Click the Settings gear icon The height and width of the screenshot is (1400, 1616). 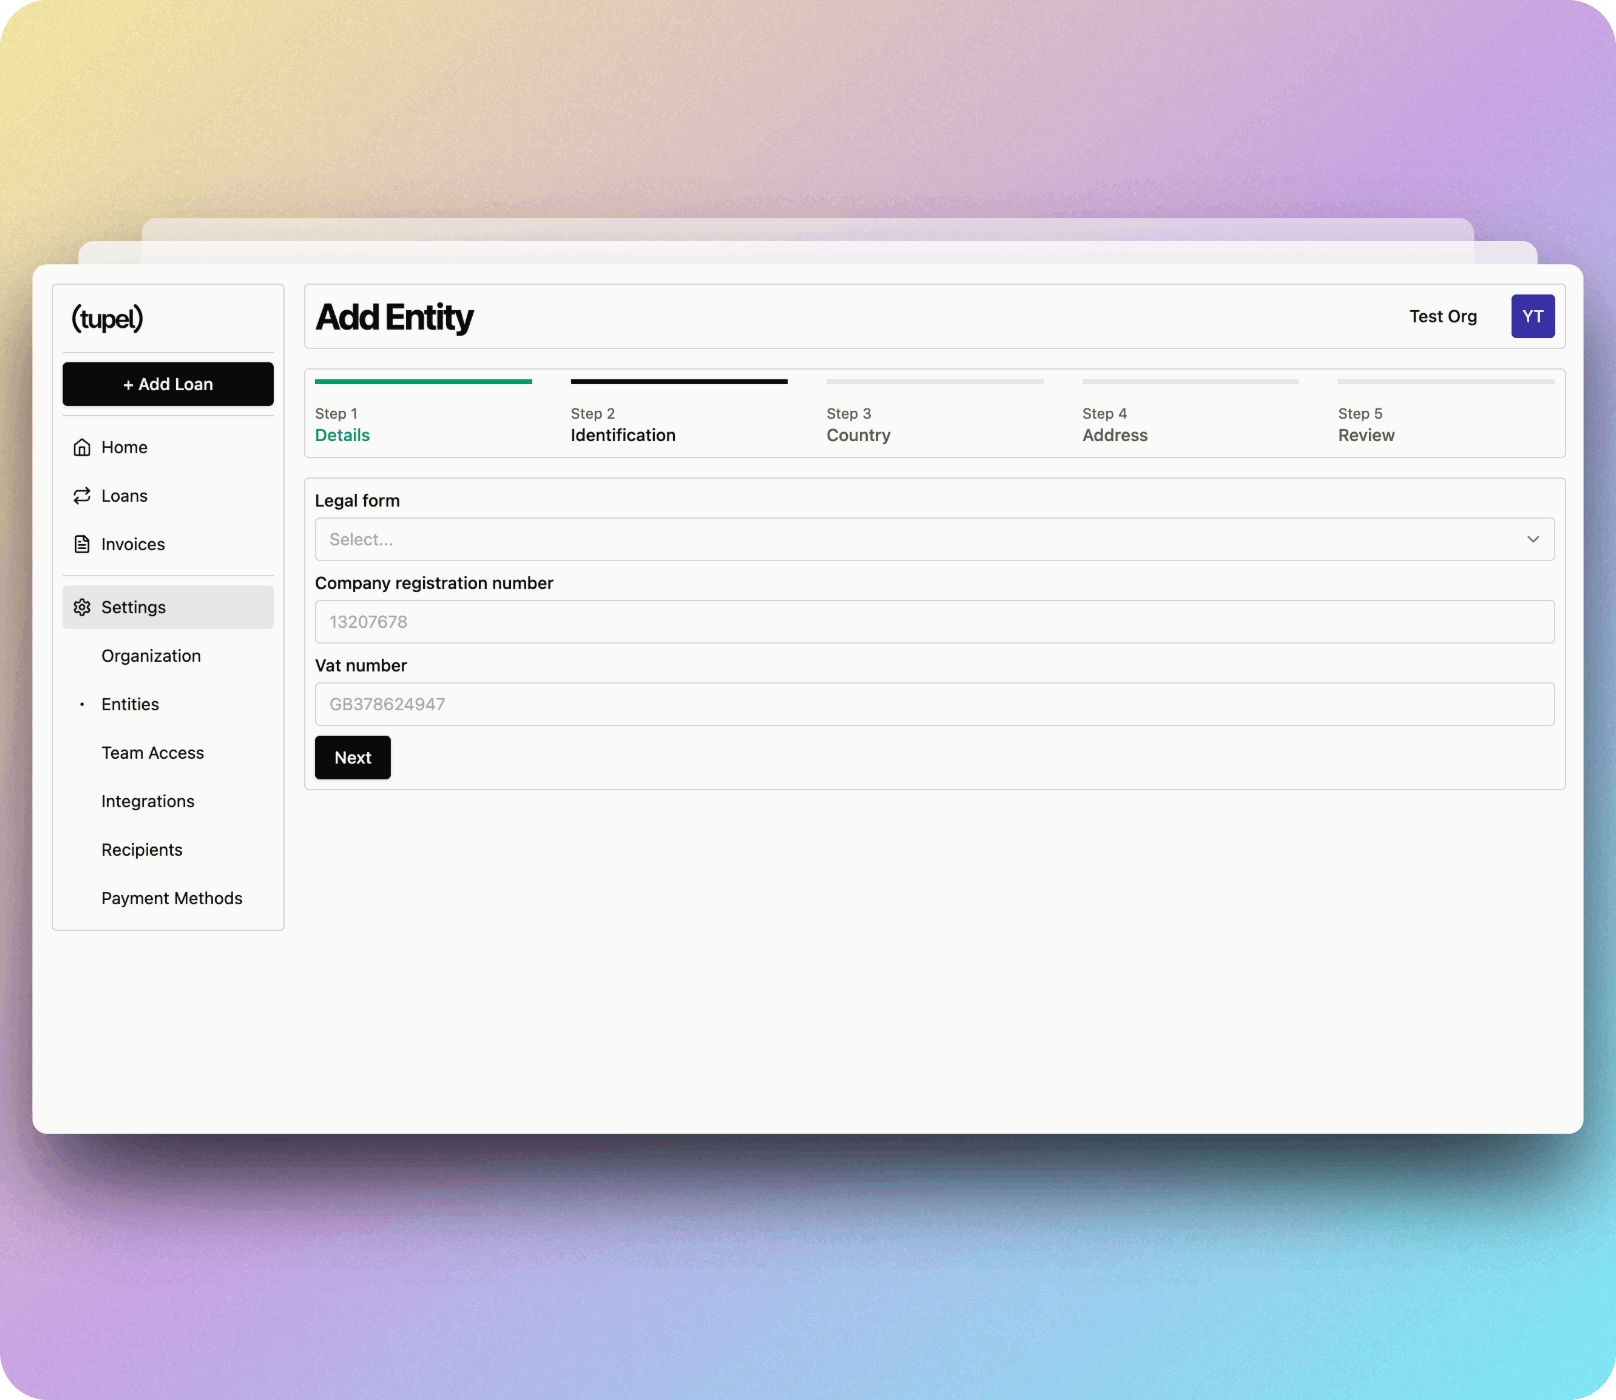click(x=82, y=607)
